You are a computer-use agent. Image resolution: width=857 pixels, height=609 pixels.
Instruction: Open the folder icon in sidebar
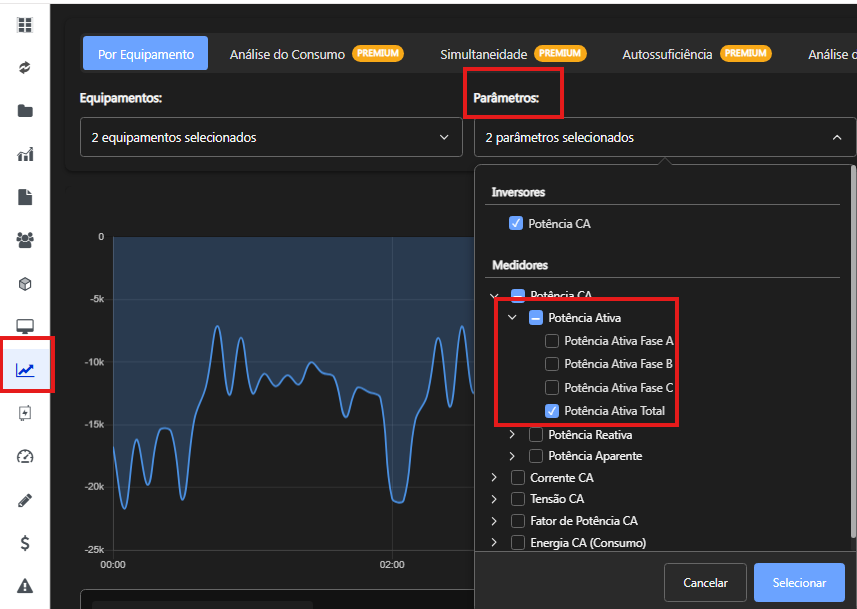click(x=25, y=111)
